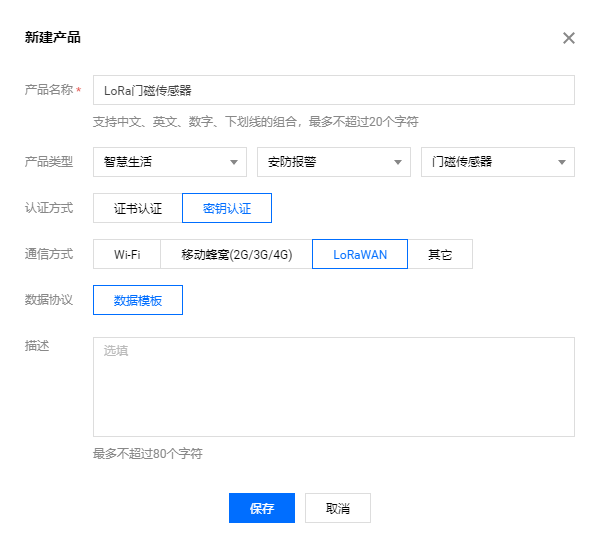Select 数据模板 data protocol option

click(138, 300)
